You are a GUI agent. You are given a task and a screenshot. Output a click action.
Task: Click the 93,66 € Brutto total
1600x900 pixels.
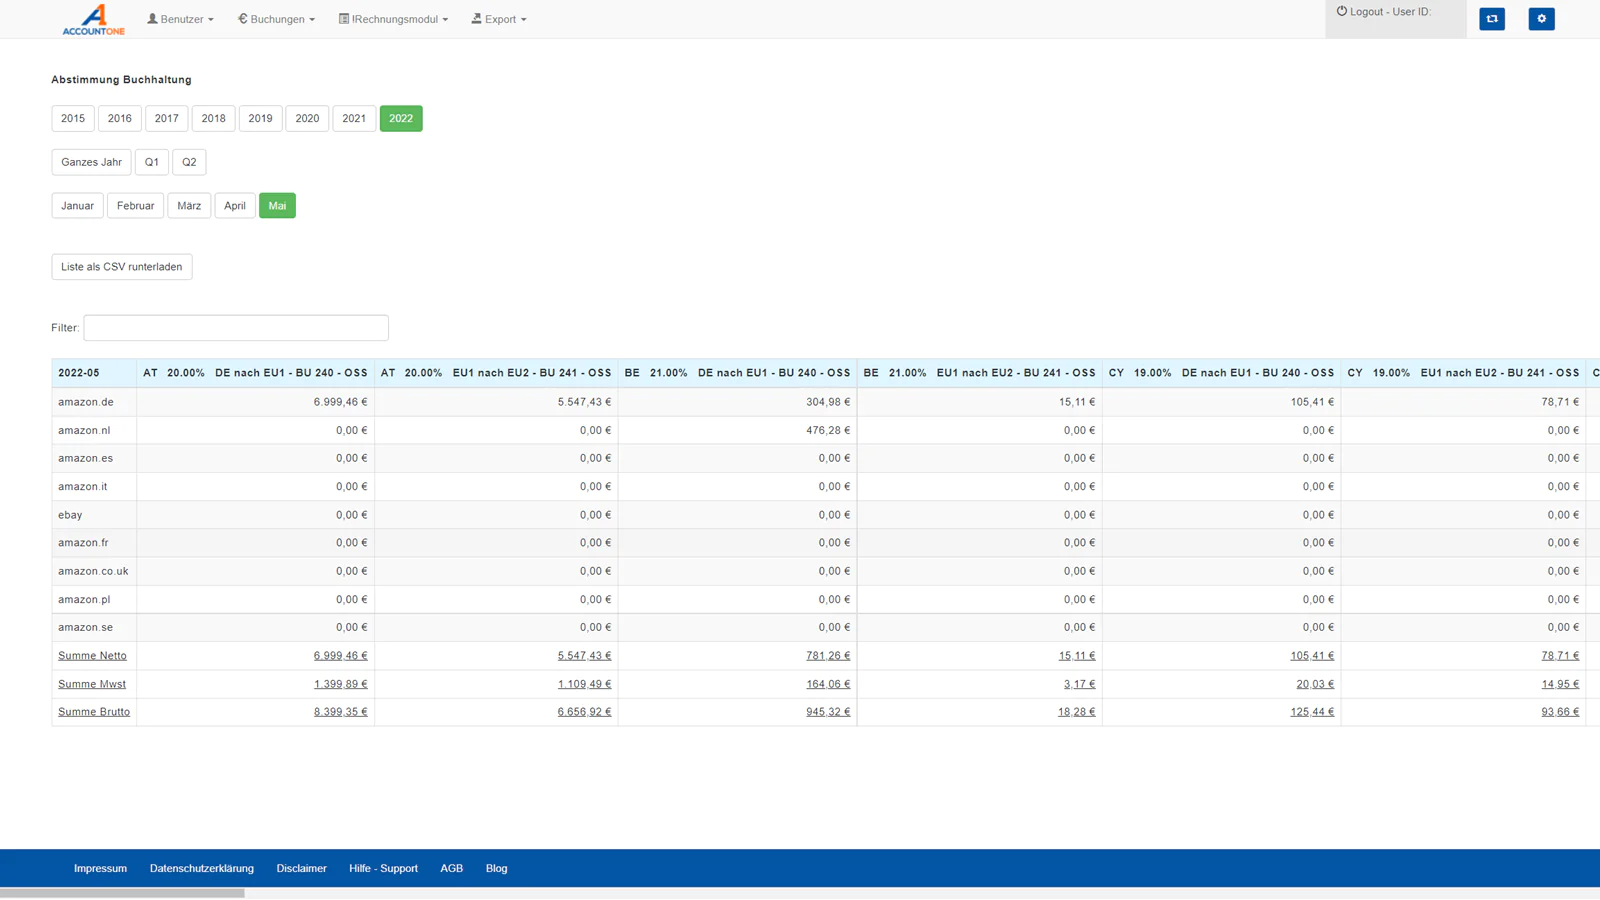[1560, 712]
